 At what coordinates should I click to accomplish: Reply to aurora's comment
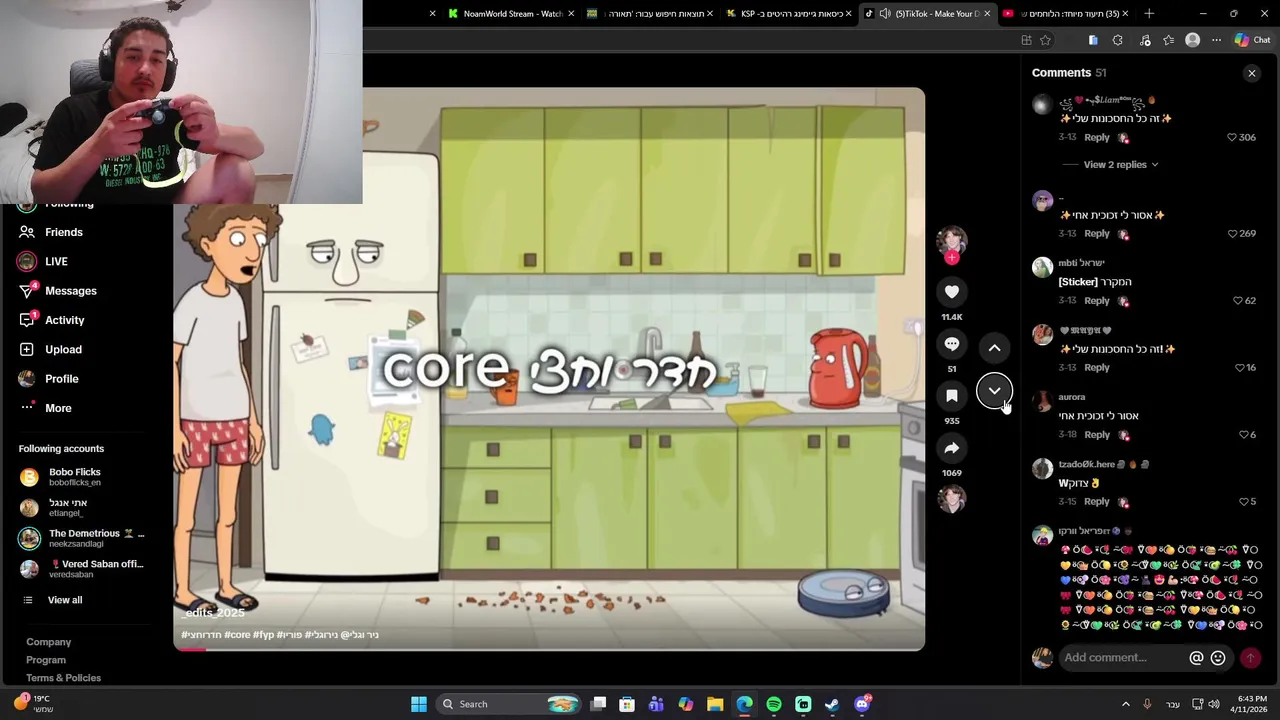pyautogui.click(x=1097, y=434)
